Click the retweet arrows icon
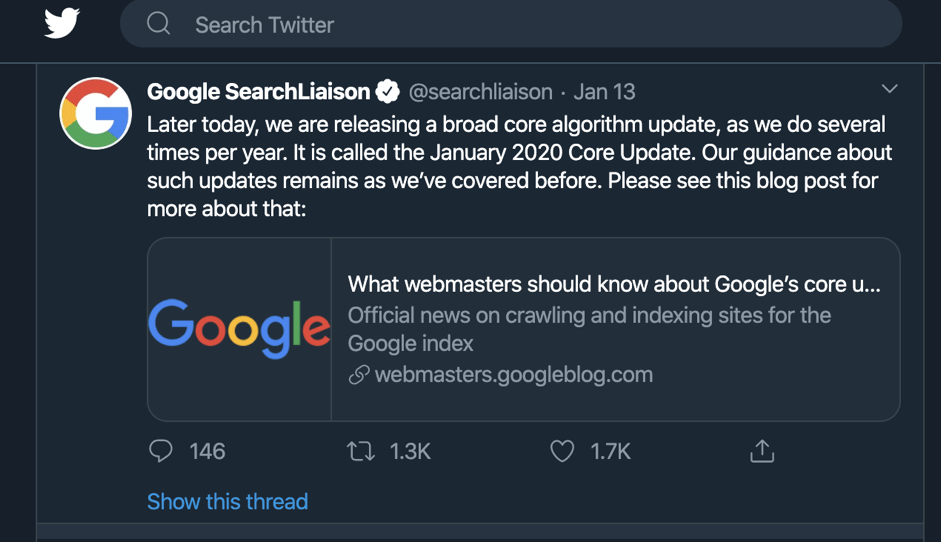This screenshot has width=941, height=542. click(361, 451)
